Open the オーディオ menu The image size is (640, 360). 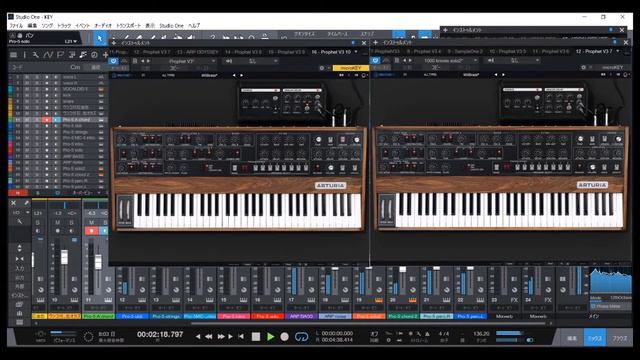(x=103, y=25)
